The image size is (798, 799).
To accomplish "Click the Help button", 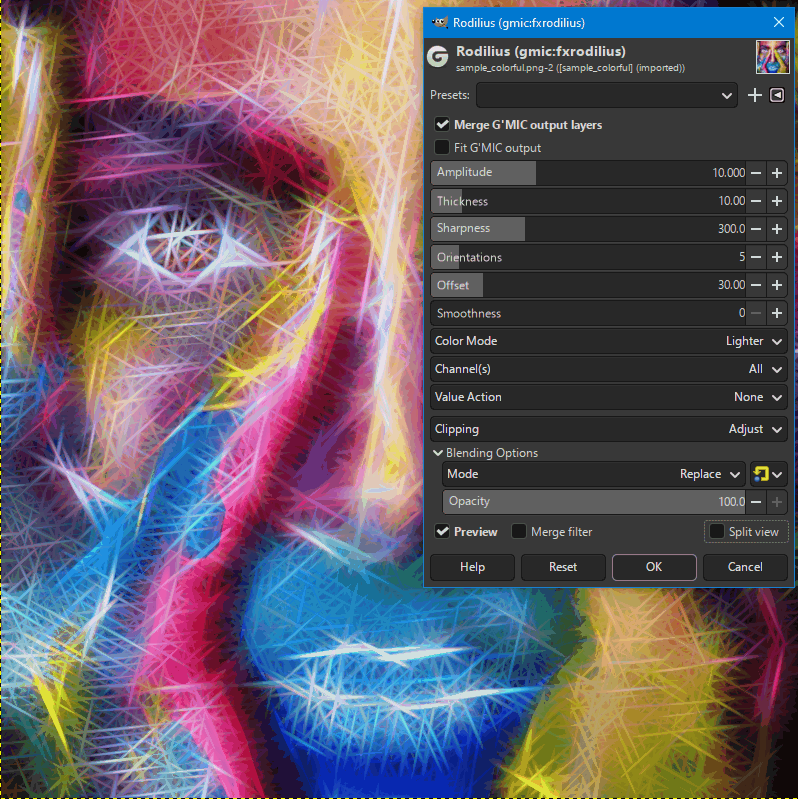I will click(472, 567).
